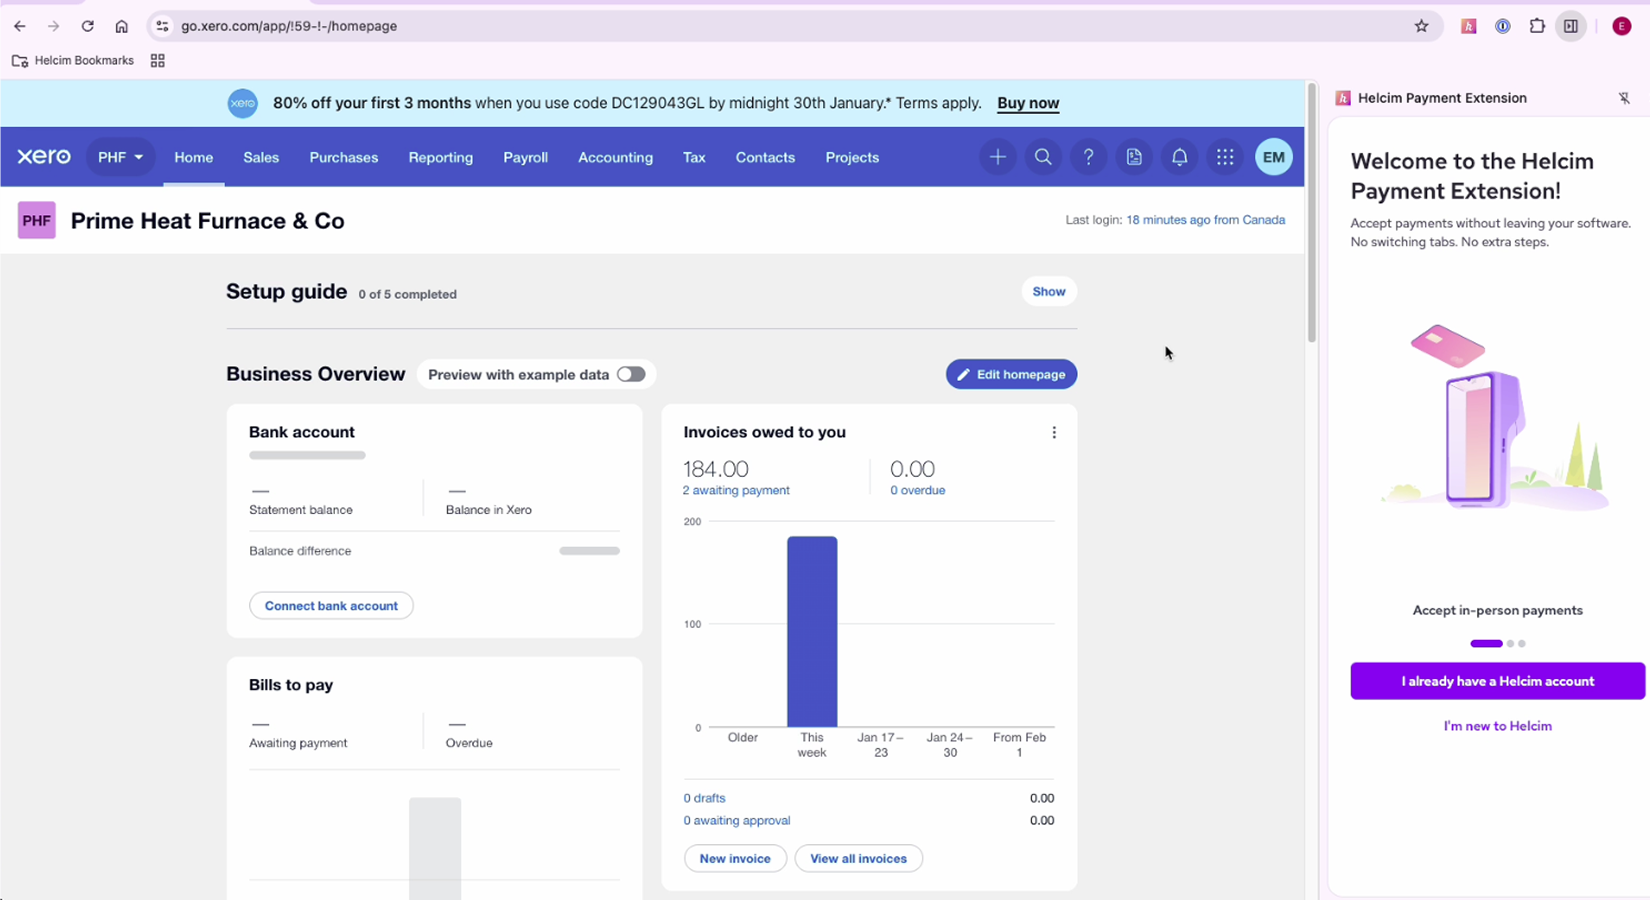Click the EM user avatar

[1273, 157]
